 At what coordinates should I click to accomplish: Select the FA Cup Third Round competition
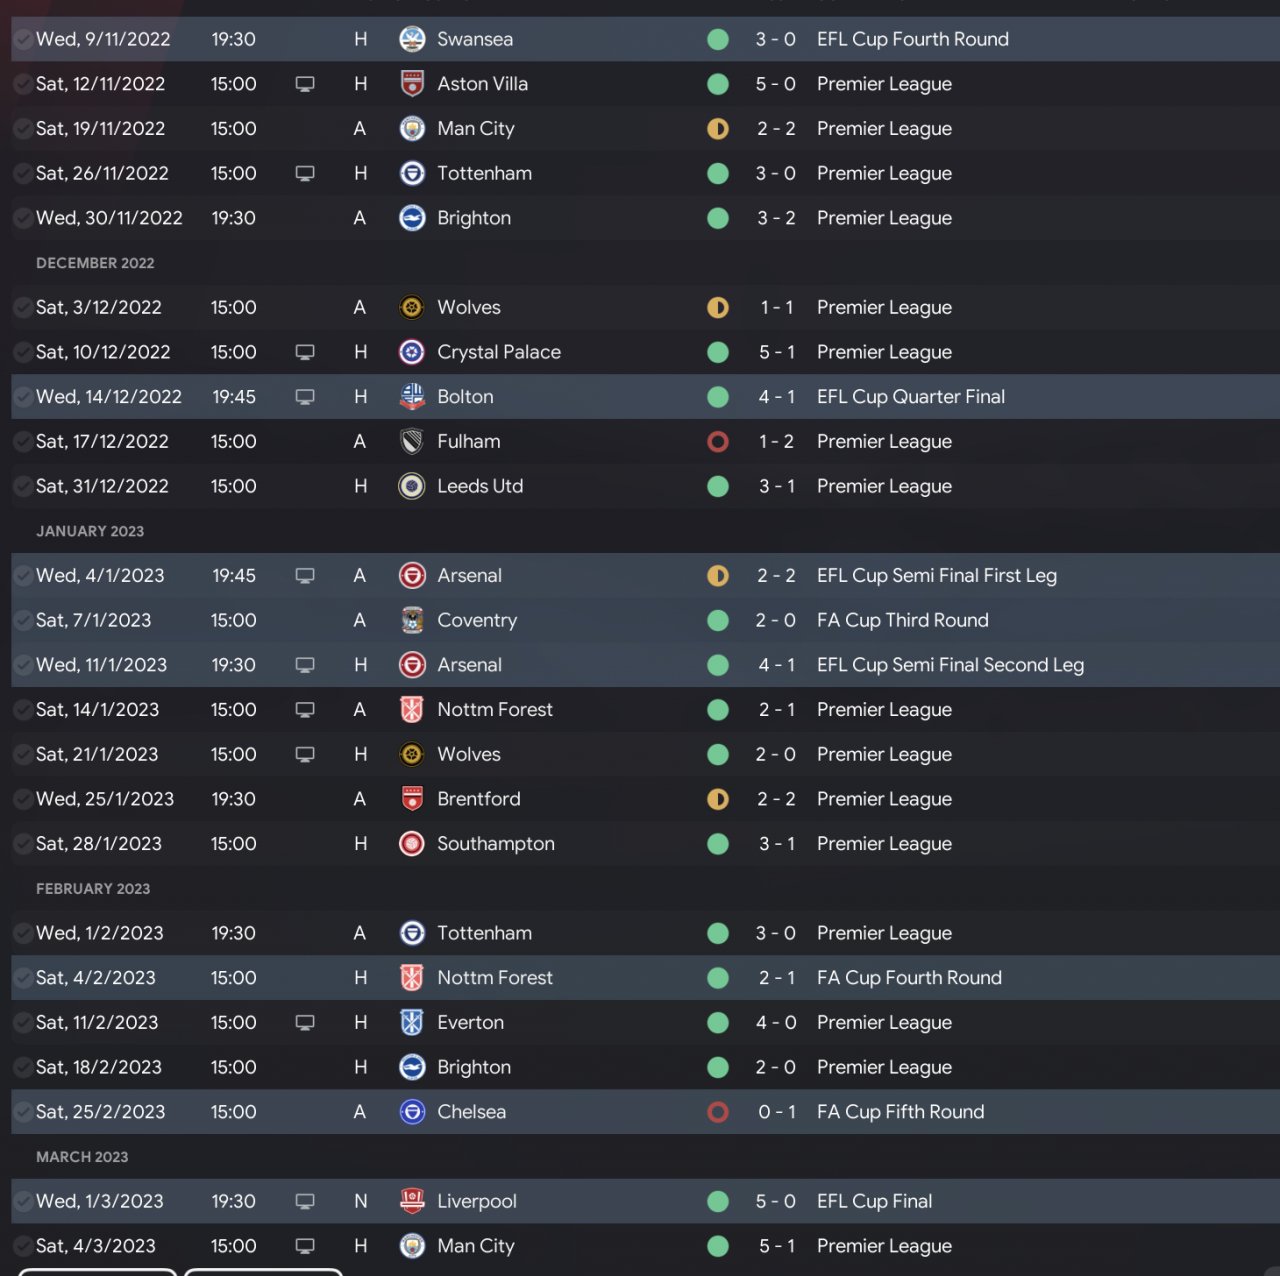(903, 620)
